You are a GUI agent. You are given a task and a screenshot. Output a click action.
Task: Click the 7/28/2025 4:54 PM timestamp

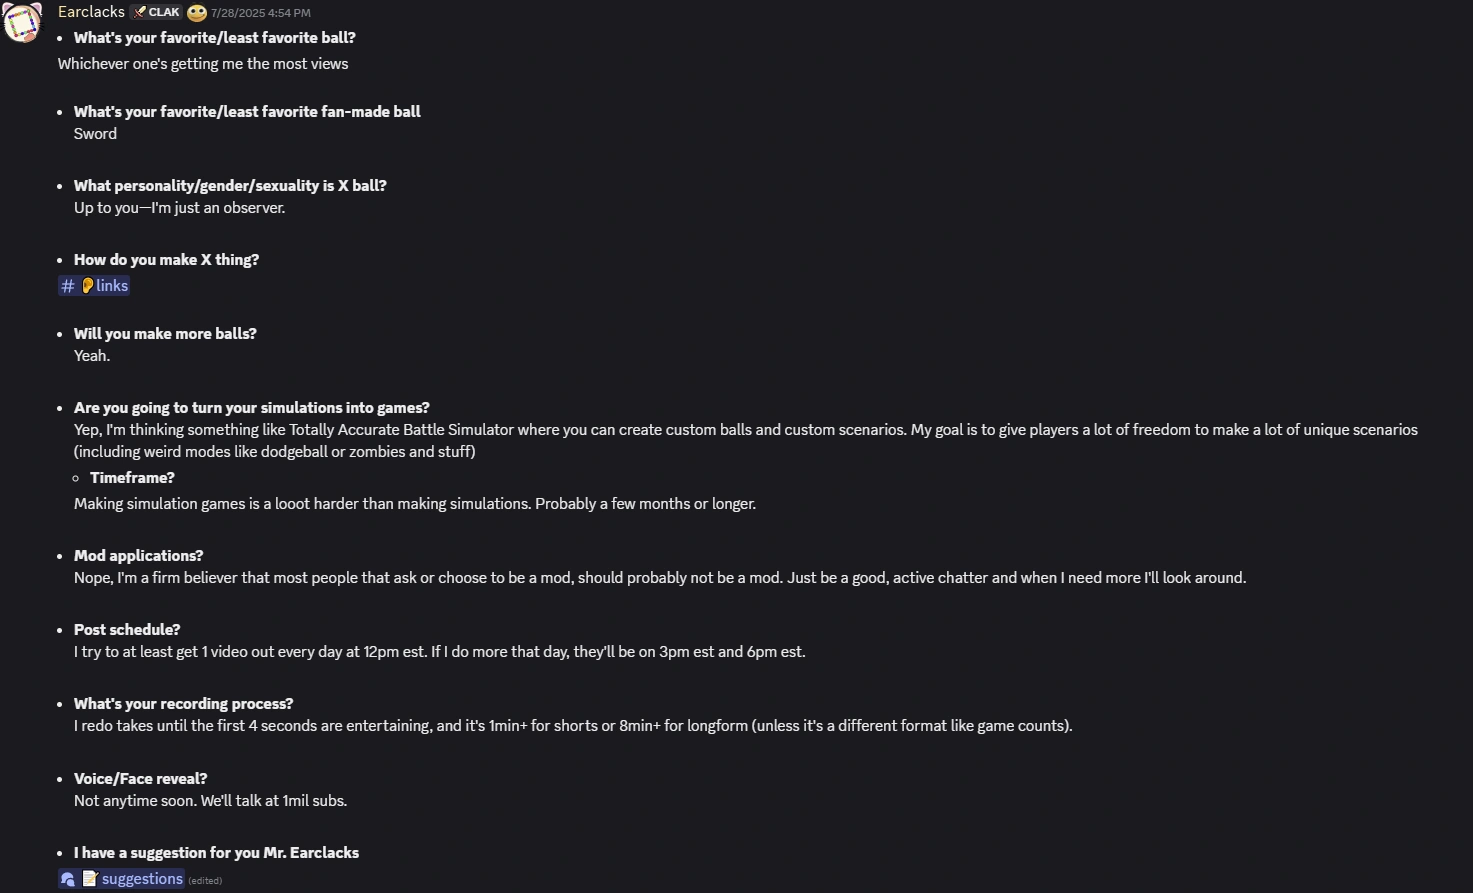[260, 13]
